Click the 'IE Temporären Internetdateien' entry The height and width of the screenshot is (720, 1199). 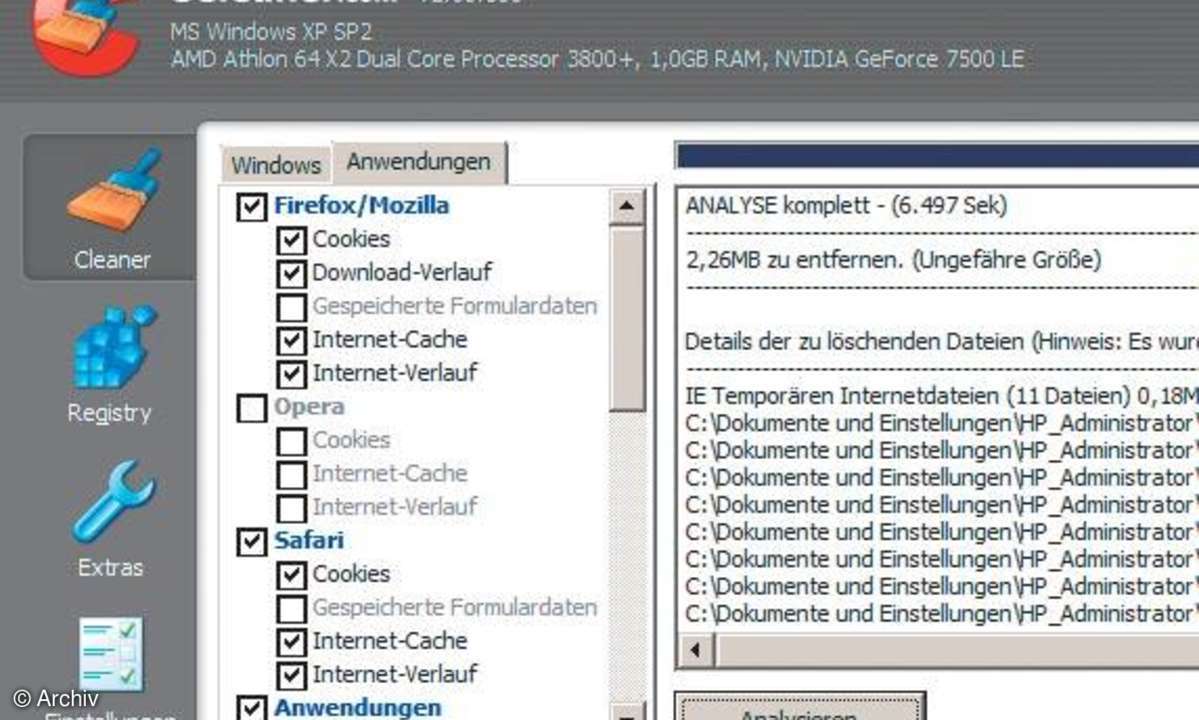941,396
